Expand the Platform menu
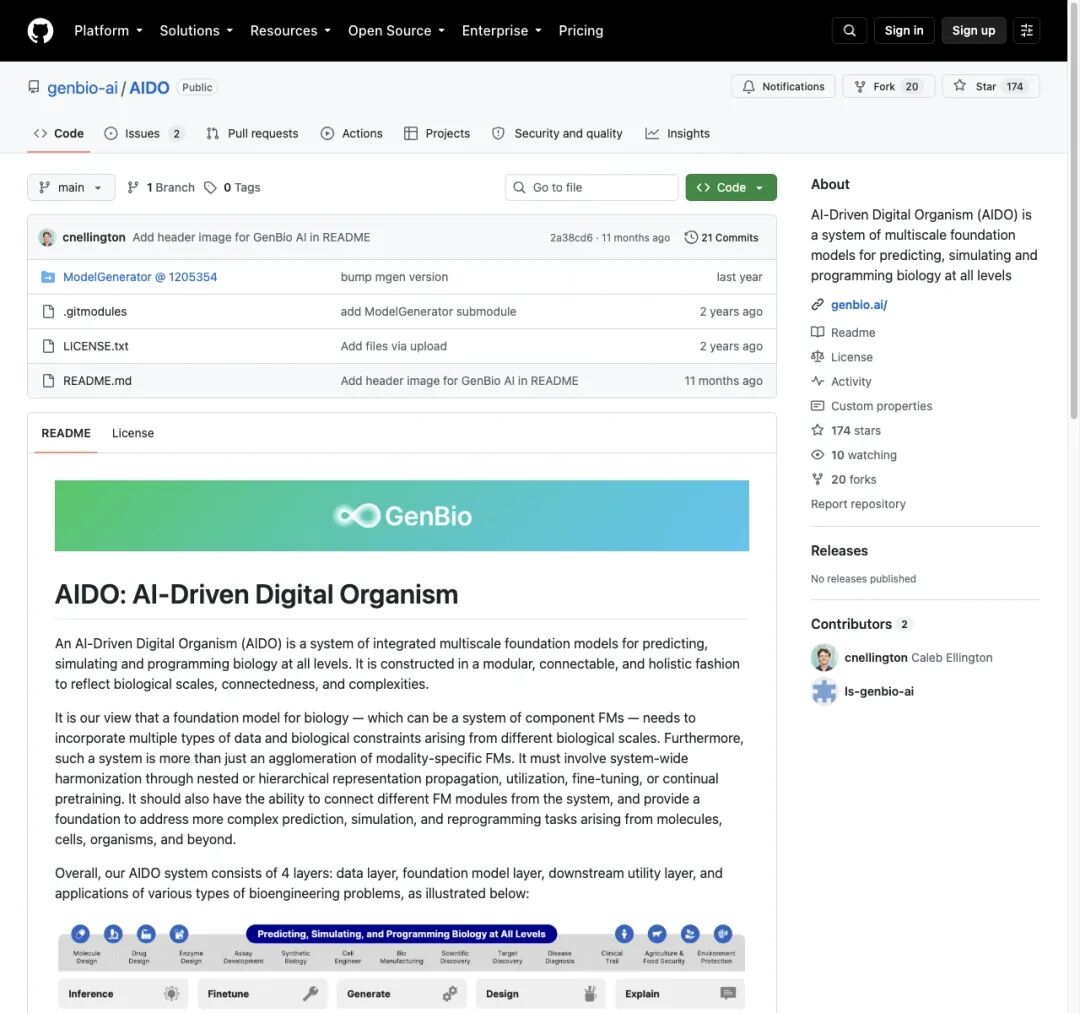Viewport: 1080px width, 1013px height. pyautogui.click(x=108, y=30)
